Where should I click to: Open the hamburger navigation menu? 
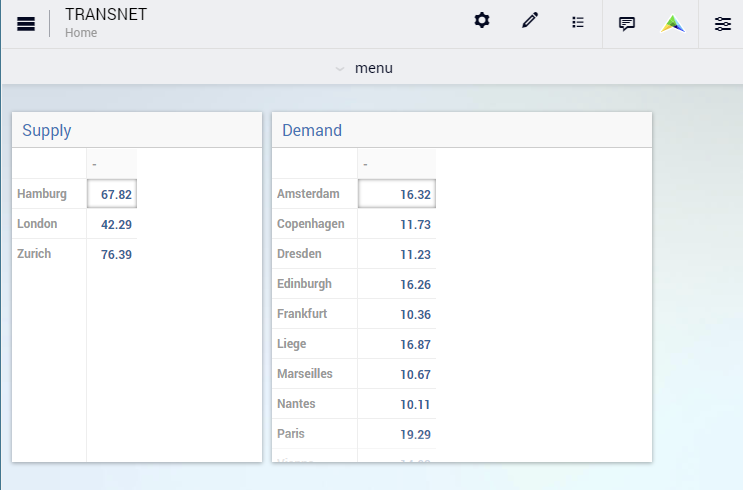[26, 24]
